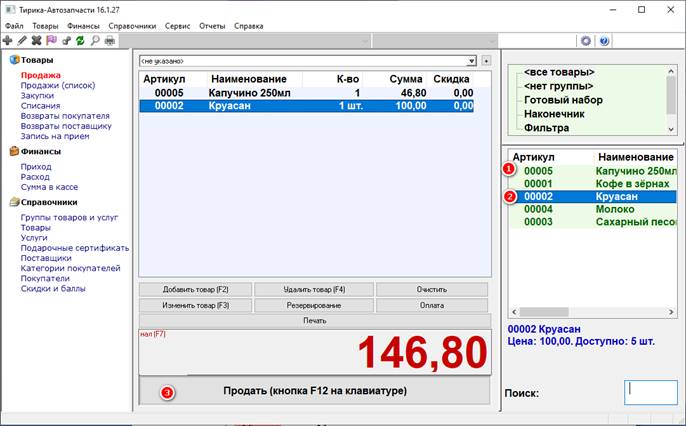
Task: Click the link/copy toolbar icon
Action: click(x=66, y=41)
